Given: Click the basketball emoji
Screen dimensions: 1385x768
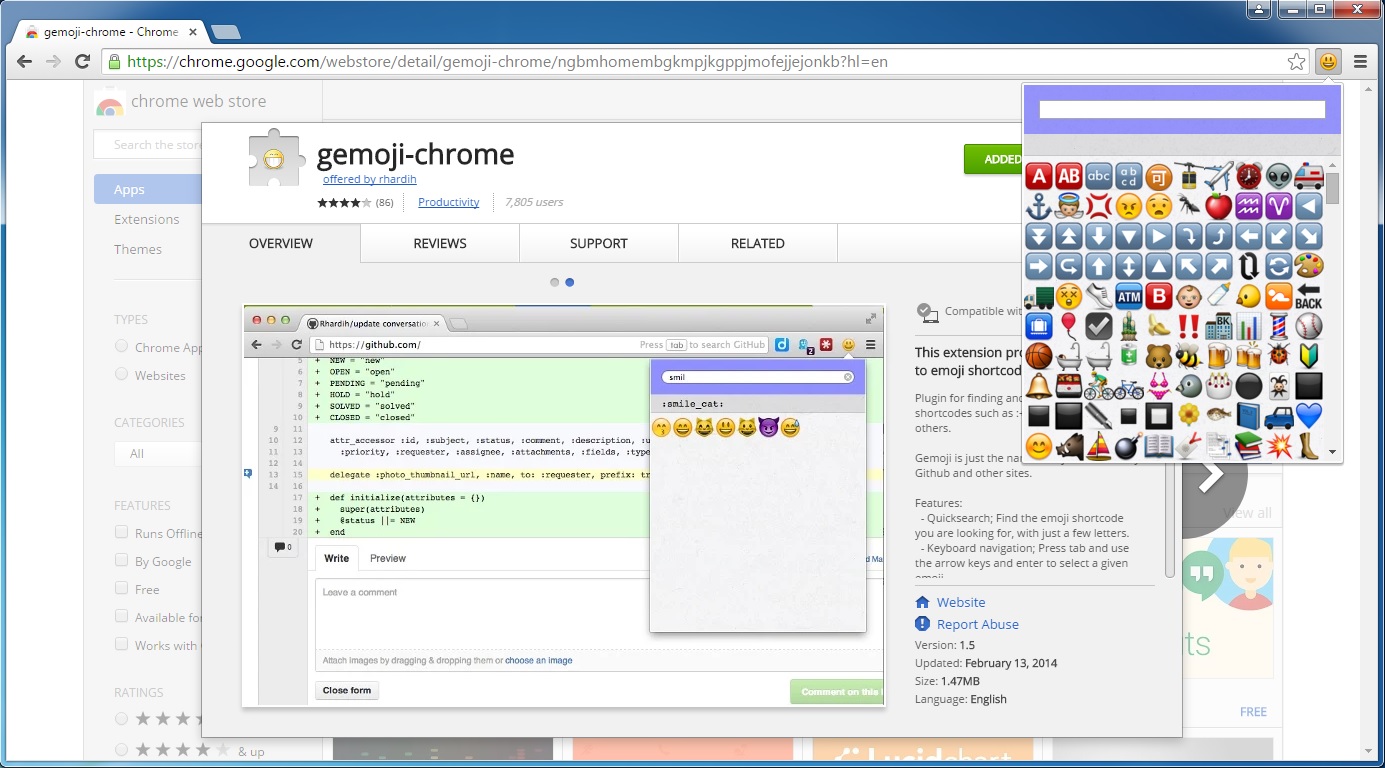Looking at the screenshot, I should coord(1039,356).
